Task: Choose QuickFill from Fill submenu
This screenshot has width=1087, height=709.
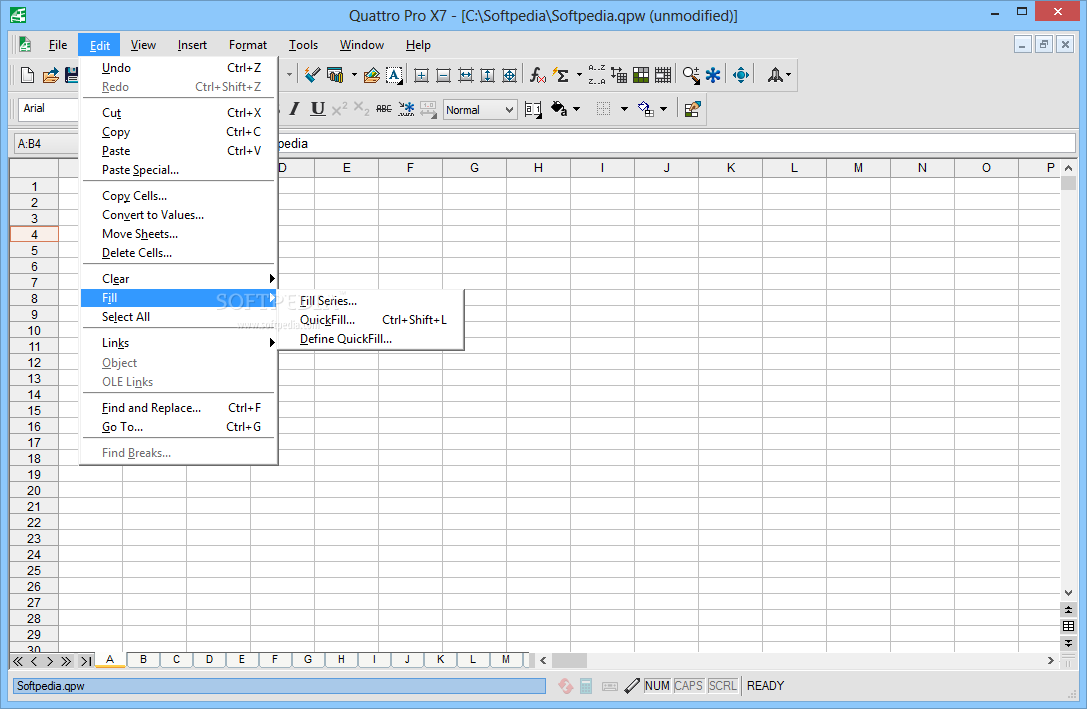Action: coord(371,320)
